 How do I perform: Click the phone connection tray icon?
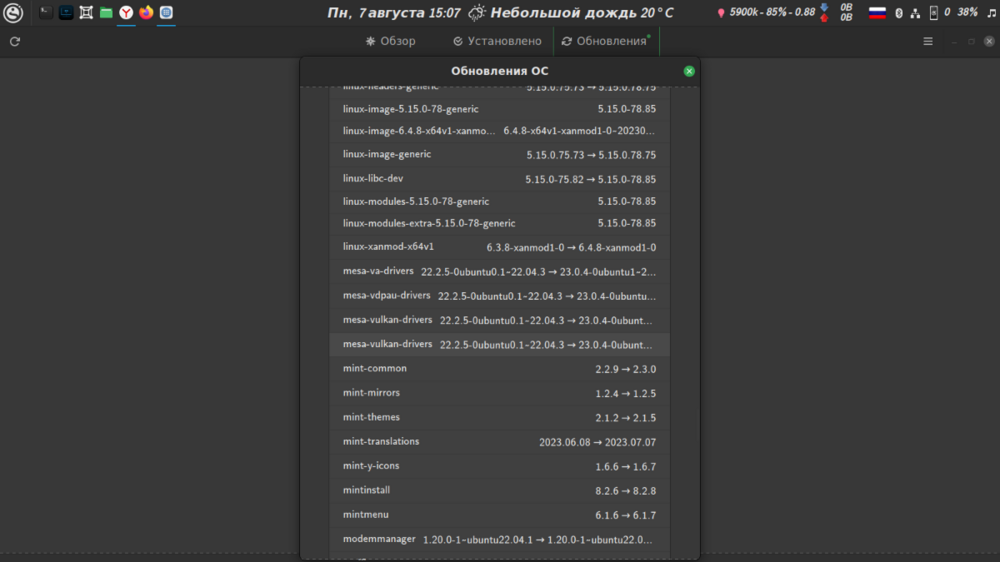934,13
